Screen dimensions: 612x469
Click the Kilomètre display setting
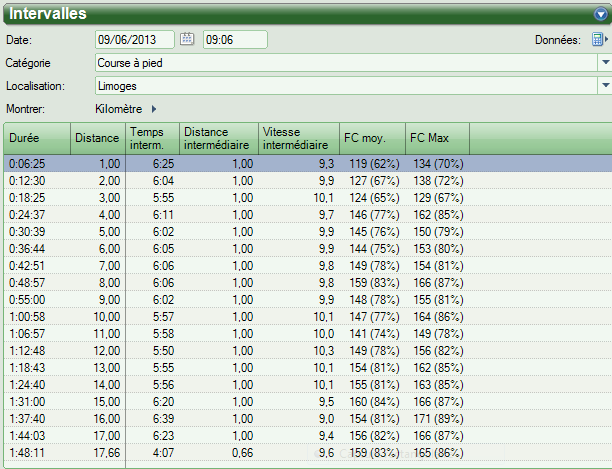point(118,109)
